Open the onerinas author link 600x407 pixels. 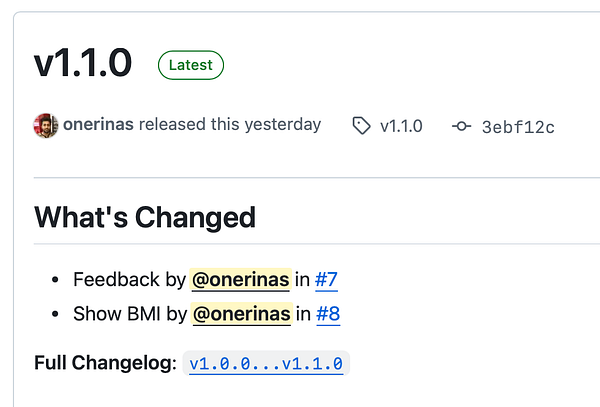point(99,125)
